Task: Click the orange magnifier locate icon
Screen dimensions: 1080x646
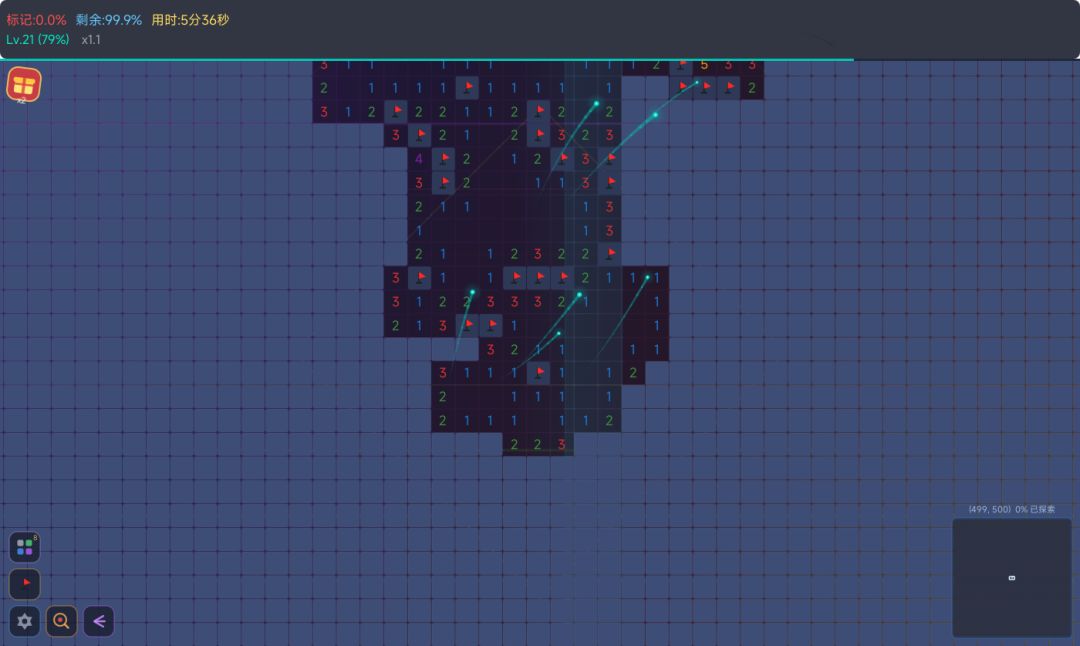Action: pos(61,621)
